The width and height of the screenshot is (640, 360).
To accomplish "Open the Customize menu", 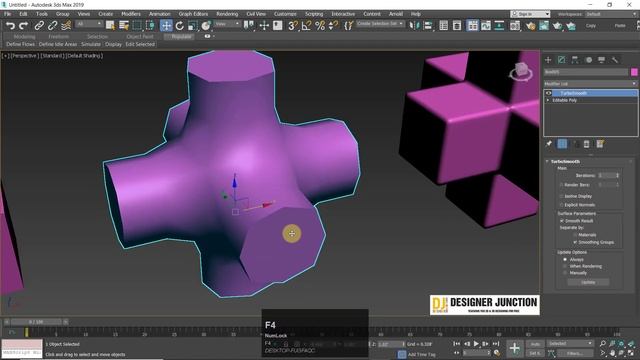I will (x=285, y=14).
